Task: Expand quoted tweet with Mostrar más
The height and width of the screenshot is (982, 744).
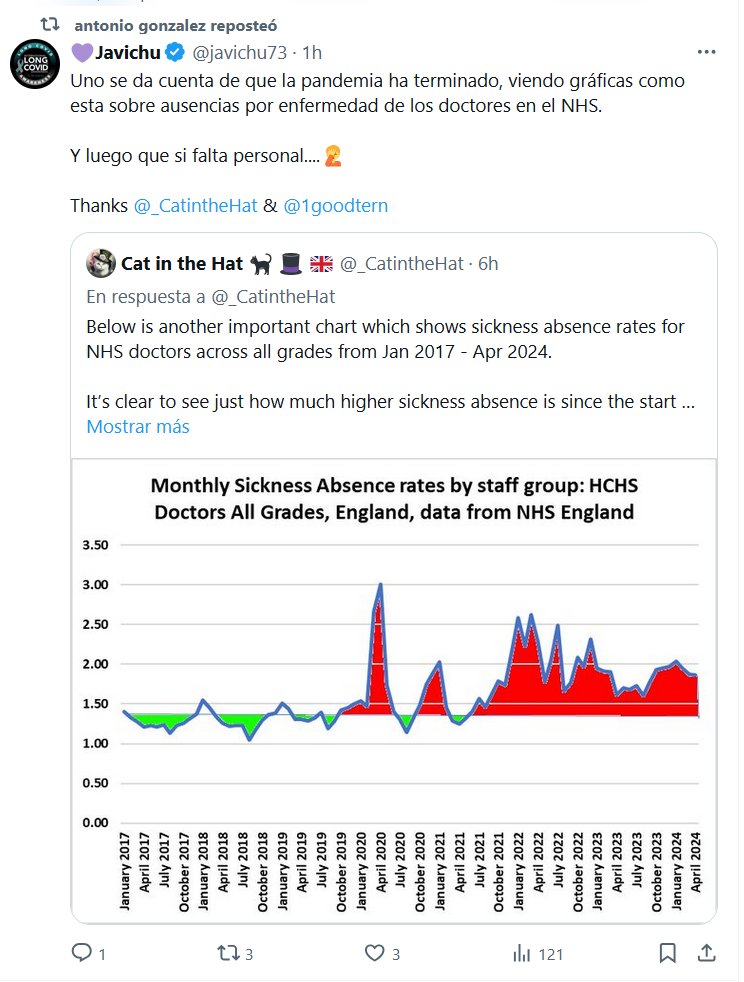Action: click(138, 426)
